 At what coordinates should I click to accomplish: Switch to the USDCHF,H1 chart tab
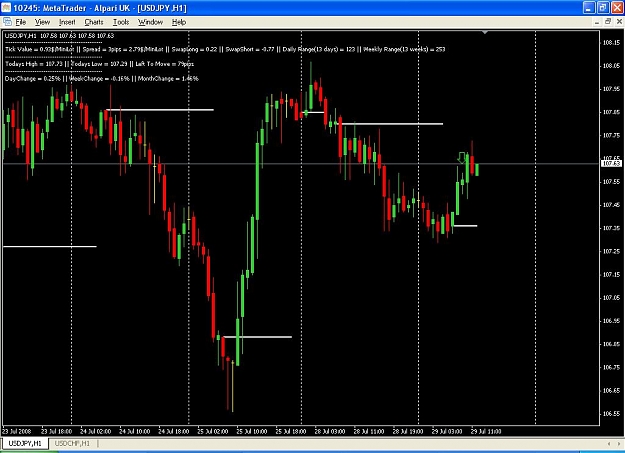[72, 443]
